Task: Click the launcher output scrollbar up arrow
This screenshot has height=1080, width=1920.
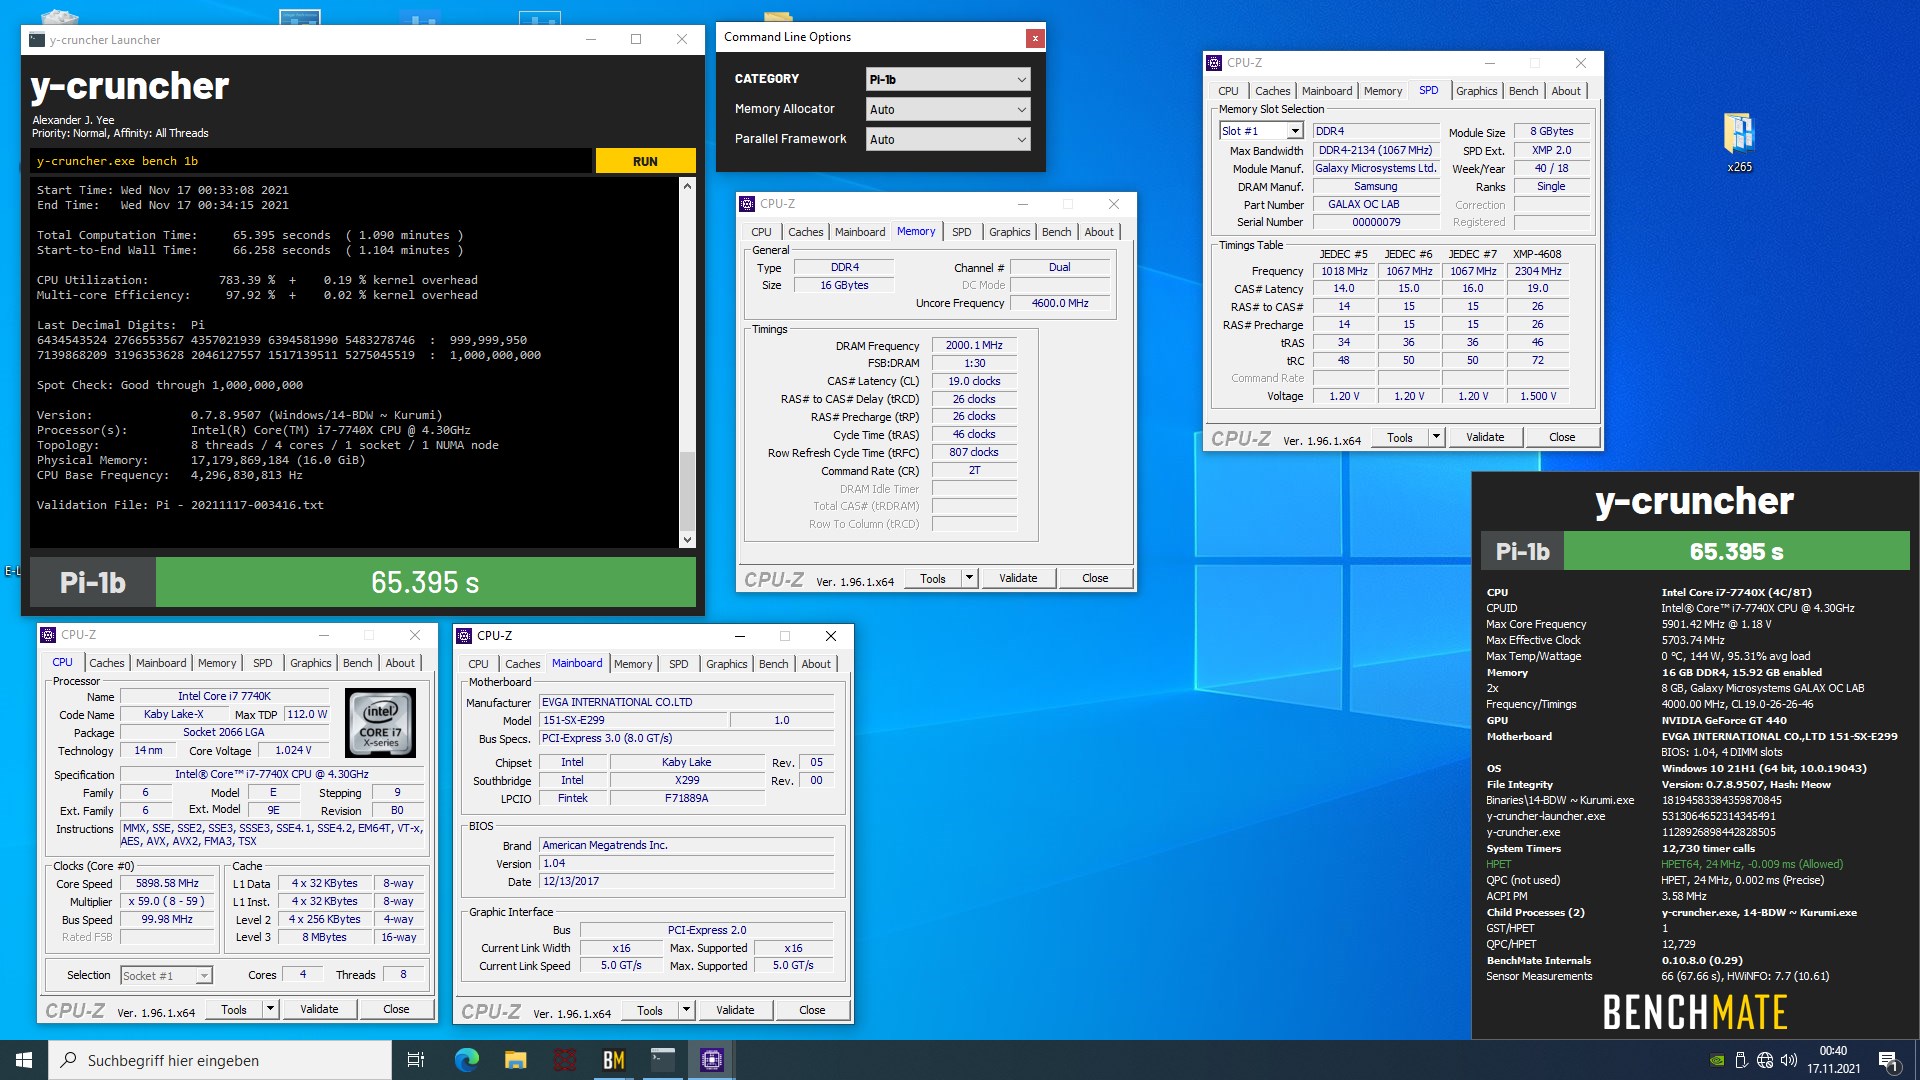Action: [687, 186]
